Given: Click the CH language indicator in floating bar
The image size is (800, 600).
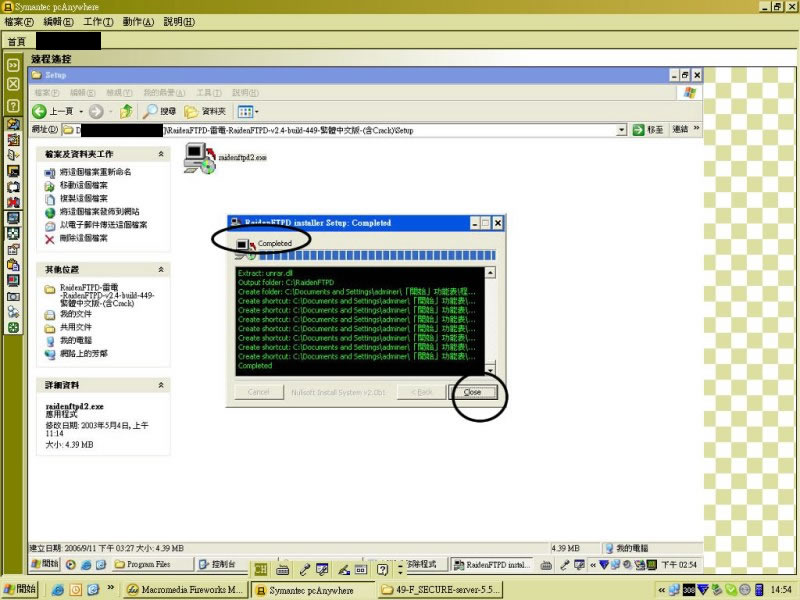Looking at the screenshot, I should coord(261,569).
